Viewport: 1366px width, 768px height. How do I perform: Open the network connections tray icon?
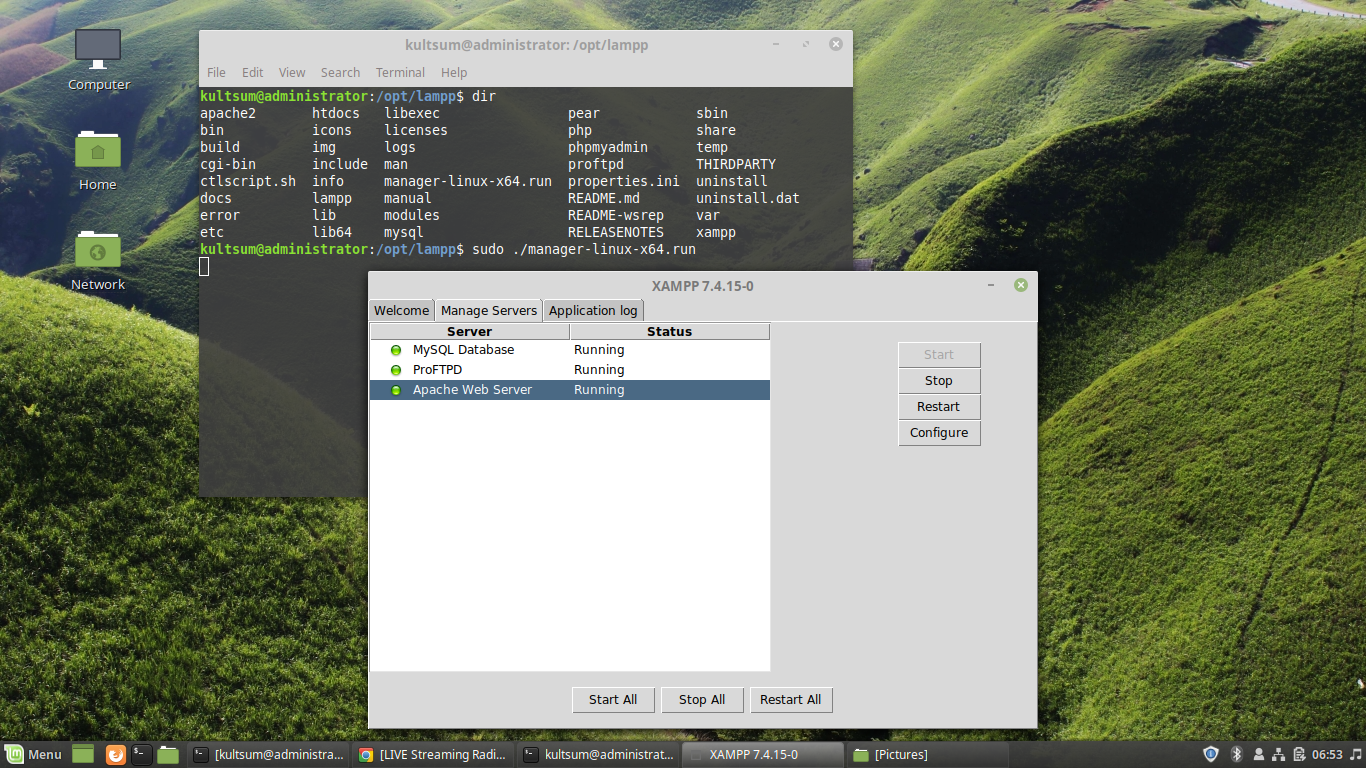[1278, 754]
